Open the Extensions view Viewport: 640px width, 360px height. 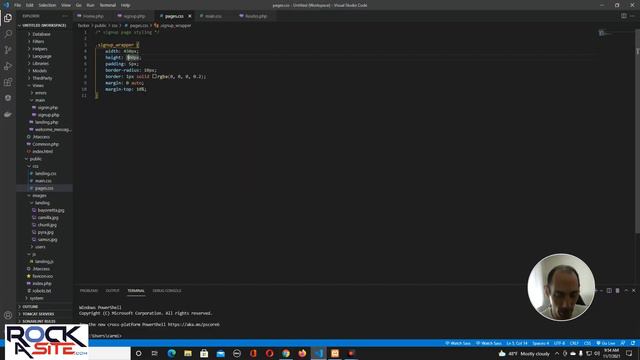[8, 82]
